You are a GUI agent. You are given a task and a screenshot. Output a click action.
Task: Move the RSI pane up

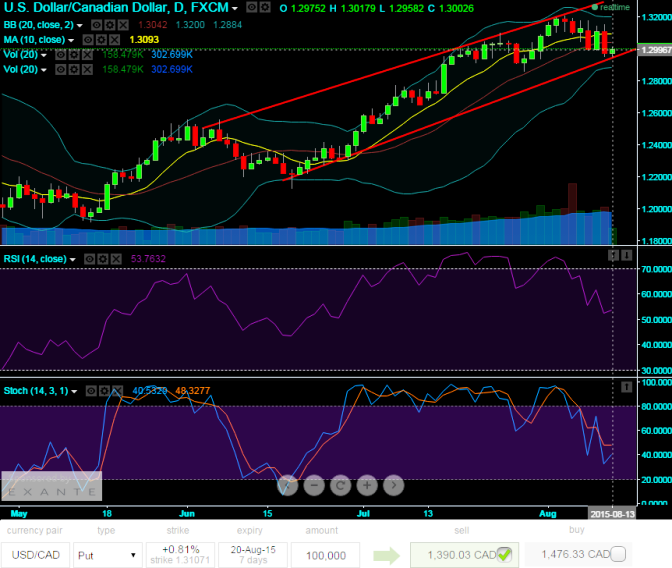click(613, 255)
